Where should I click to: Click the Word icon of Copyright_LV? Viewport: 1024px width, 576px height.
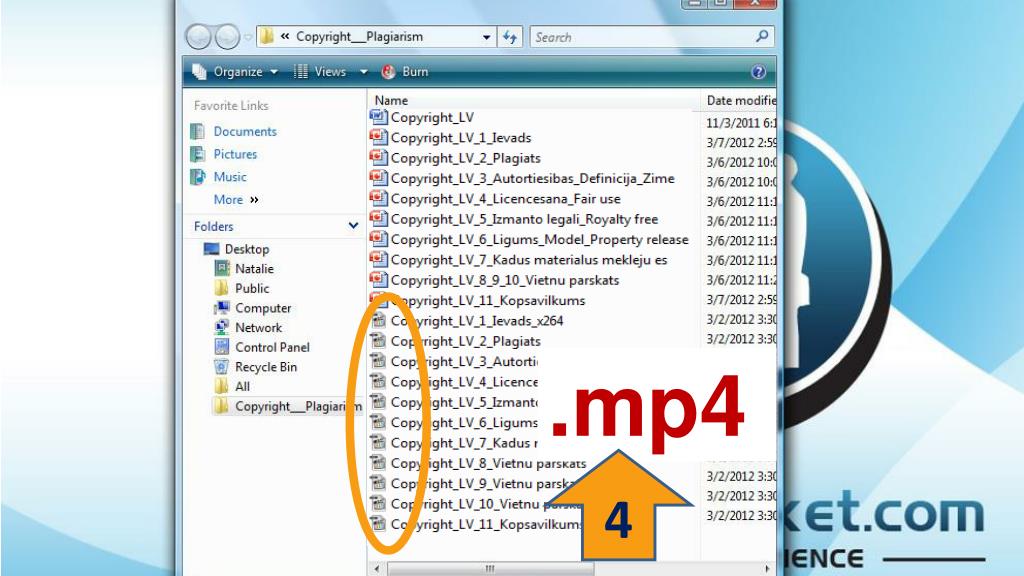(379, 117)
